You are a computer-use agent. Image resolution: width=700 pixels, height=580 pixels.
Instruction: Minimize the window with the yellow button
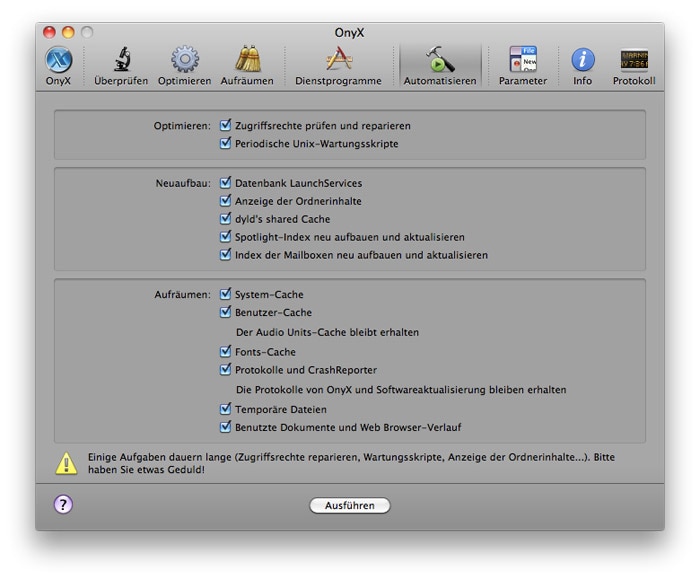(x=68, y=32)
